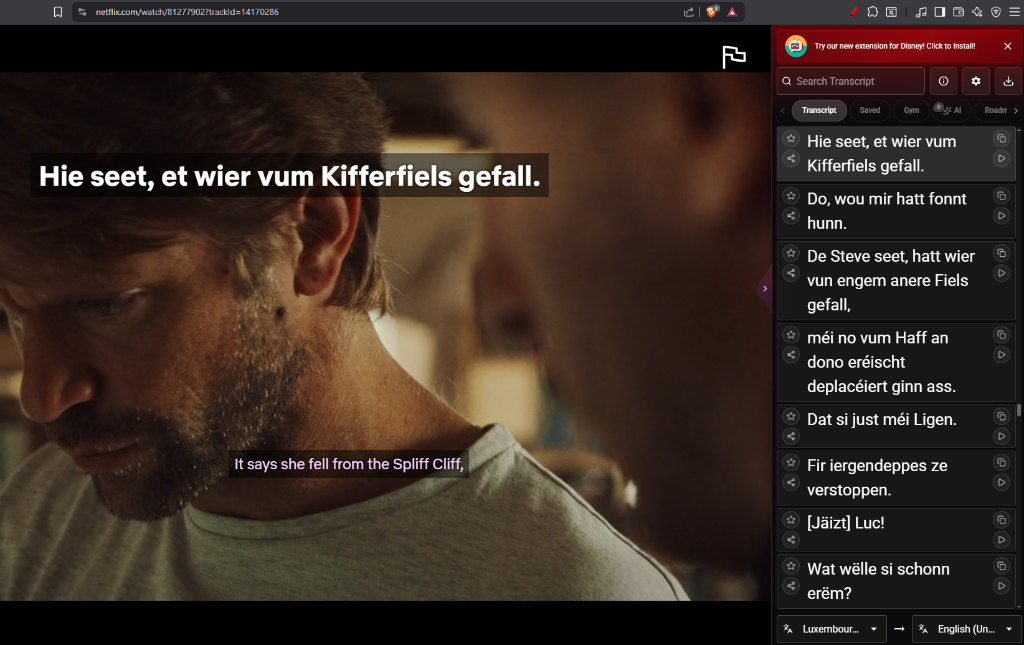Download the transcript with the download icon
Image resolution: width=1024 pixels, height=645 pixels.
coord(1008,81)
